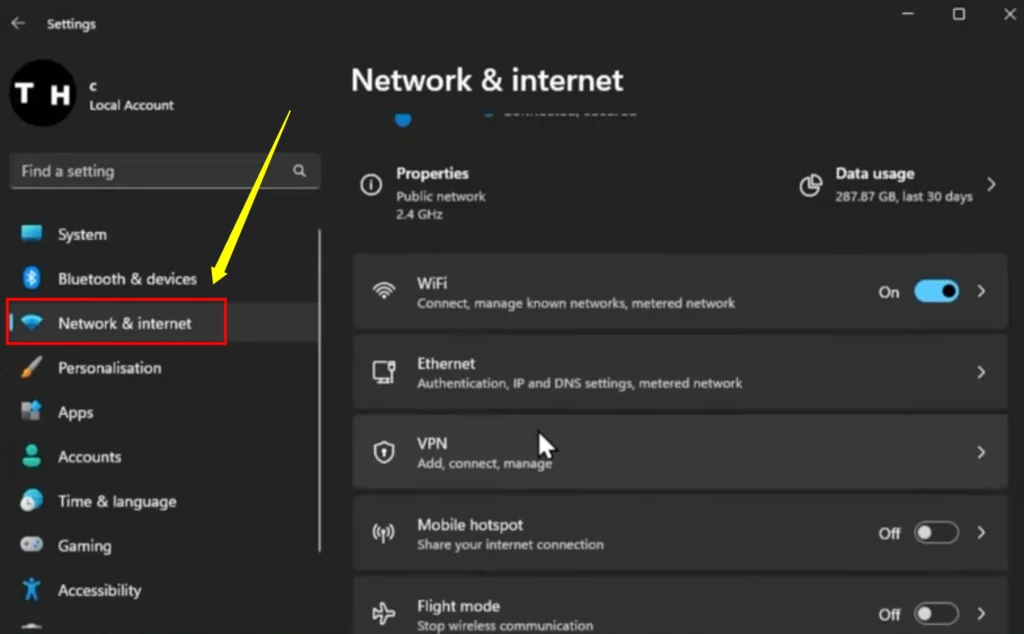Click the search magnifier icon

pyautogui.click(x=299, y=171)
